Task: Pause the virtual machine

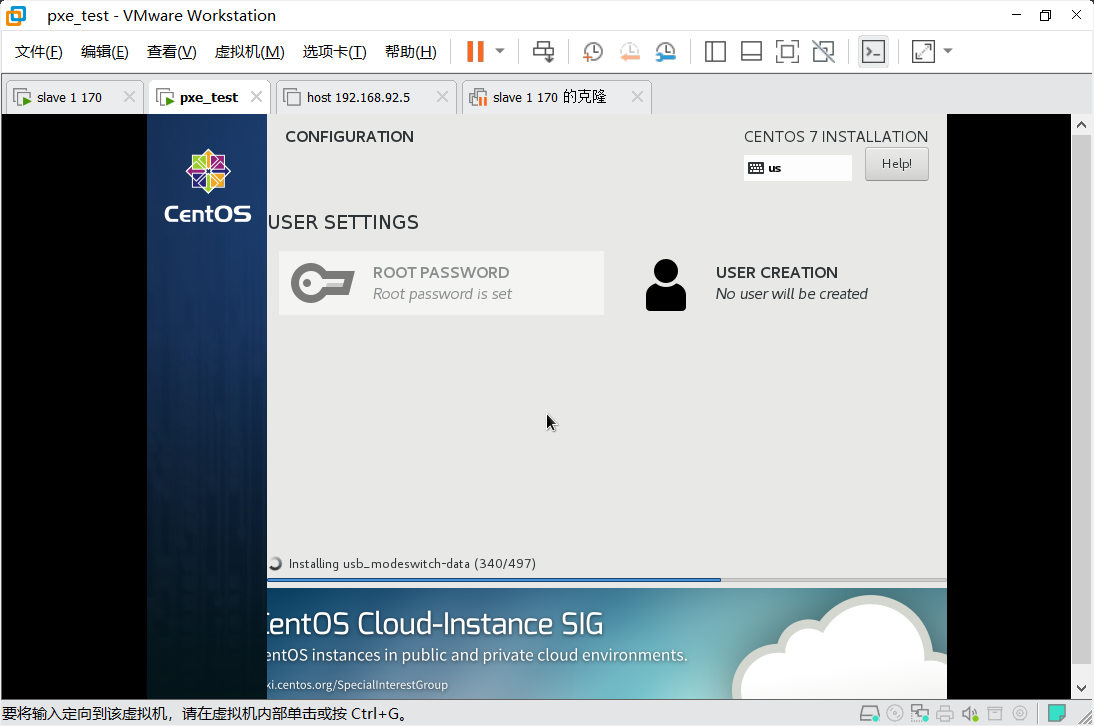Action: (x=475, y=52)
